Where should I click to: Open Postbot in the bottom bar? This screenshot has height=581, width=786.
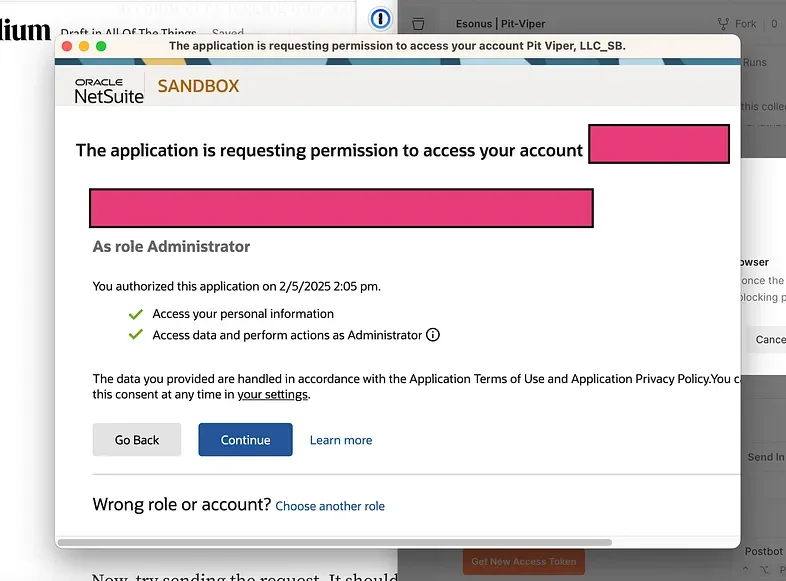pos(764,551)
